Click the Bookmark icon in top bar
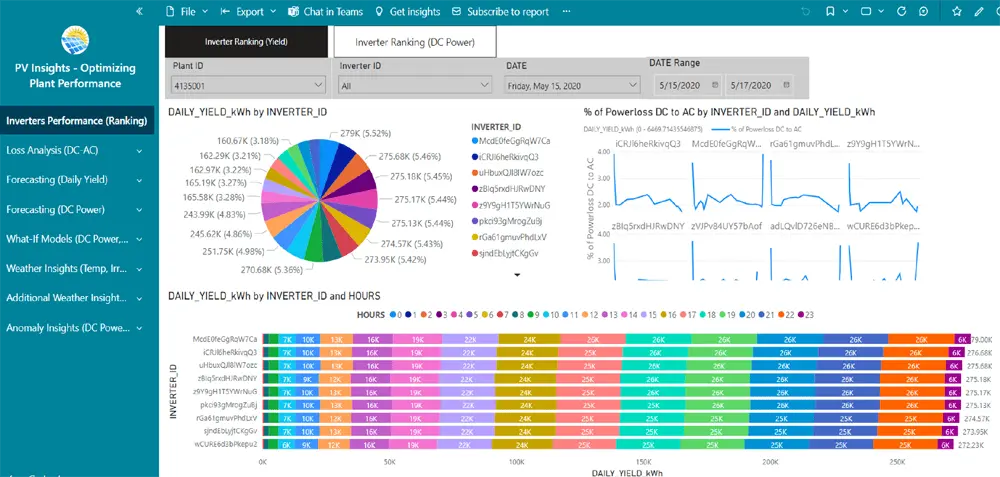Image resolution: width=1000 pixels, height=477 pixels. 831,12
